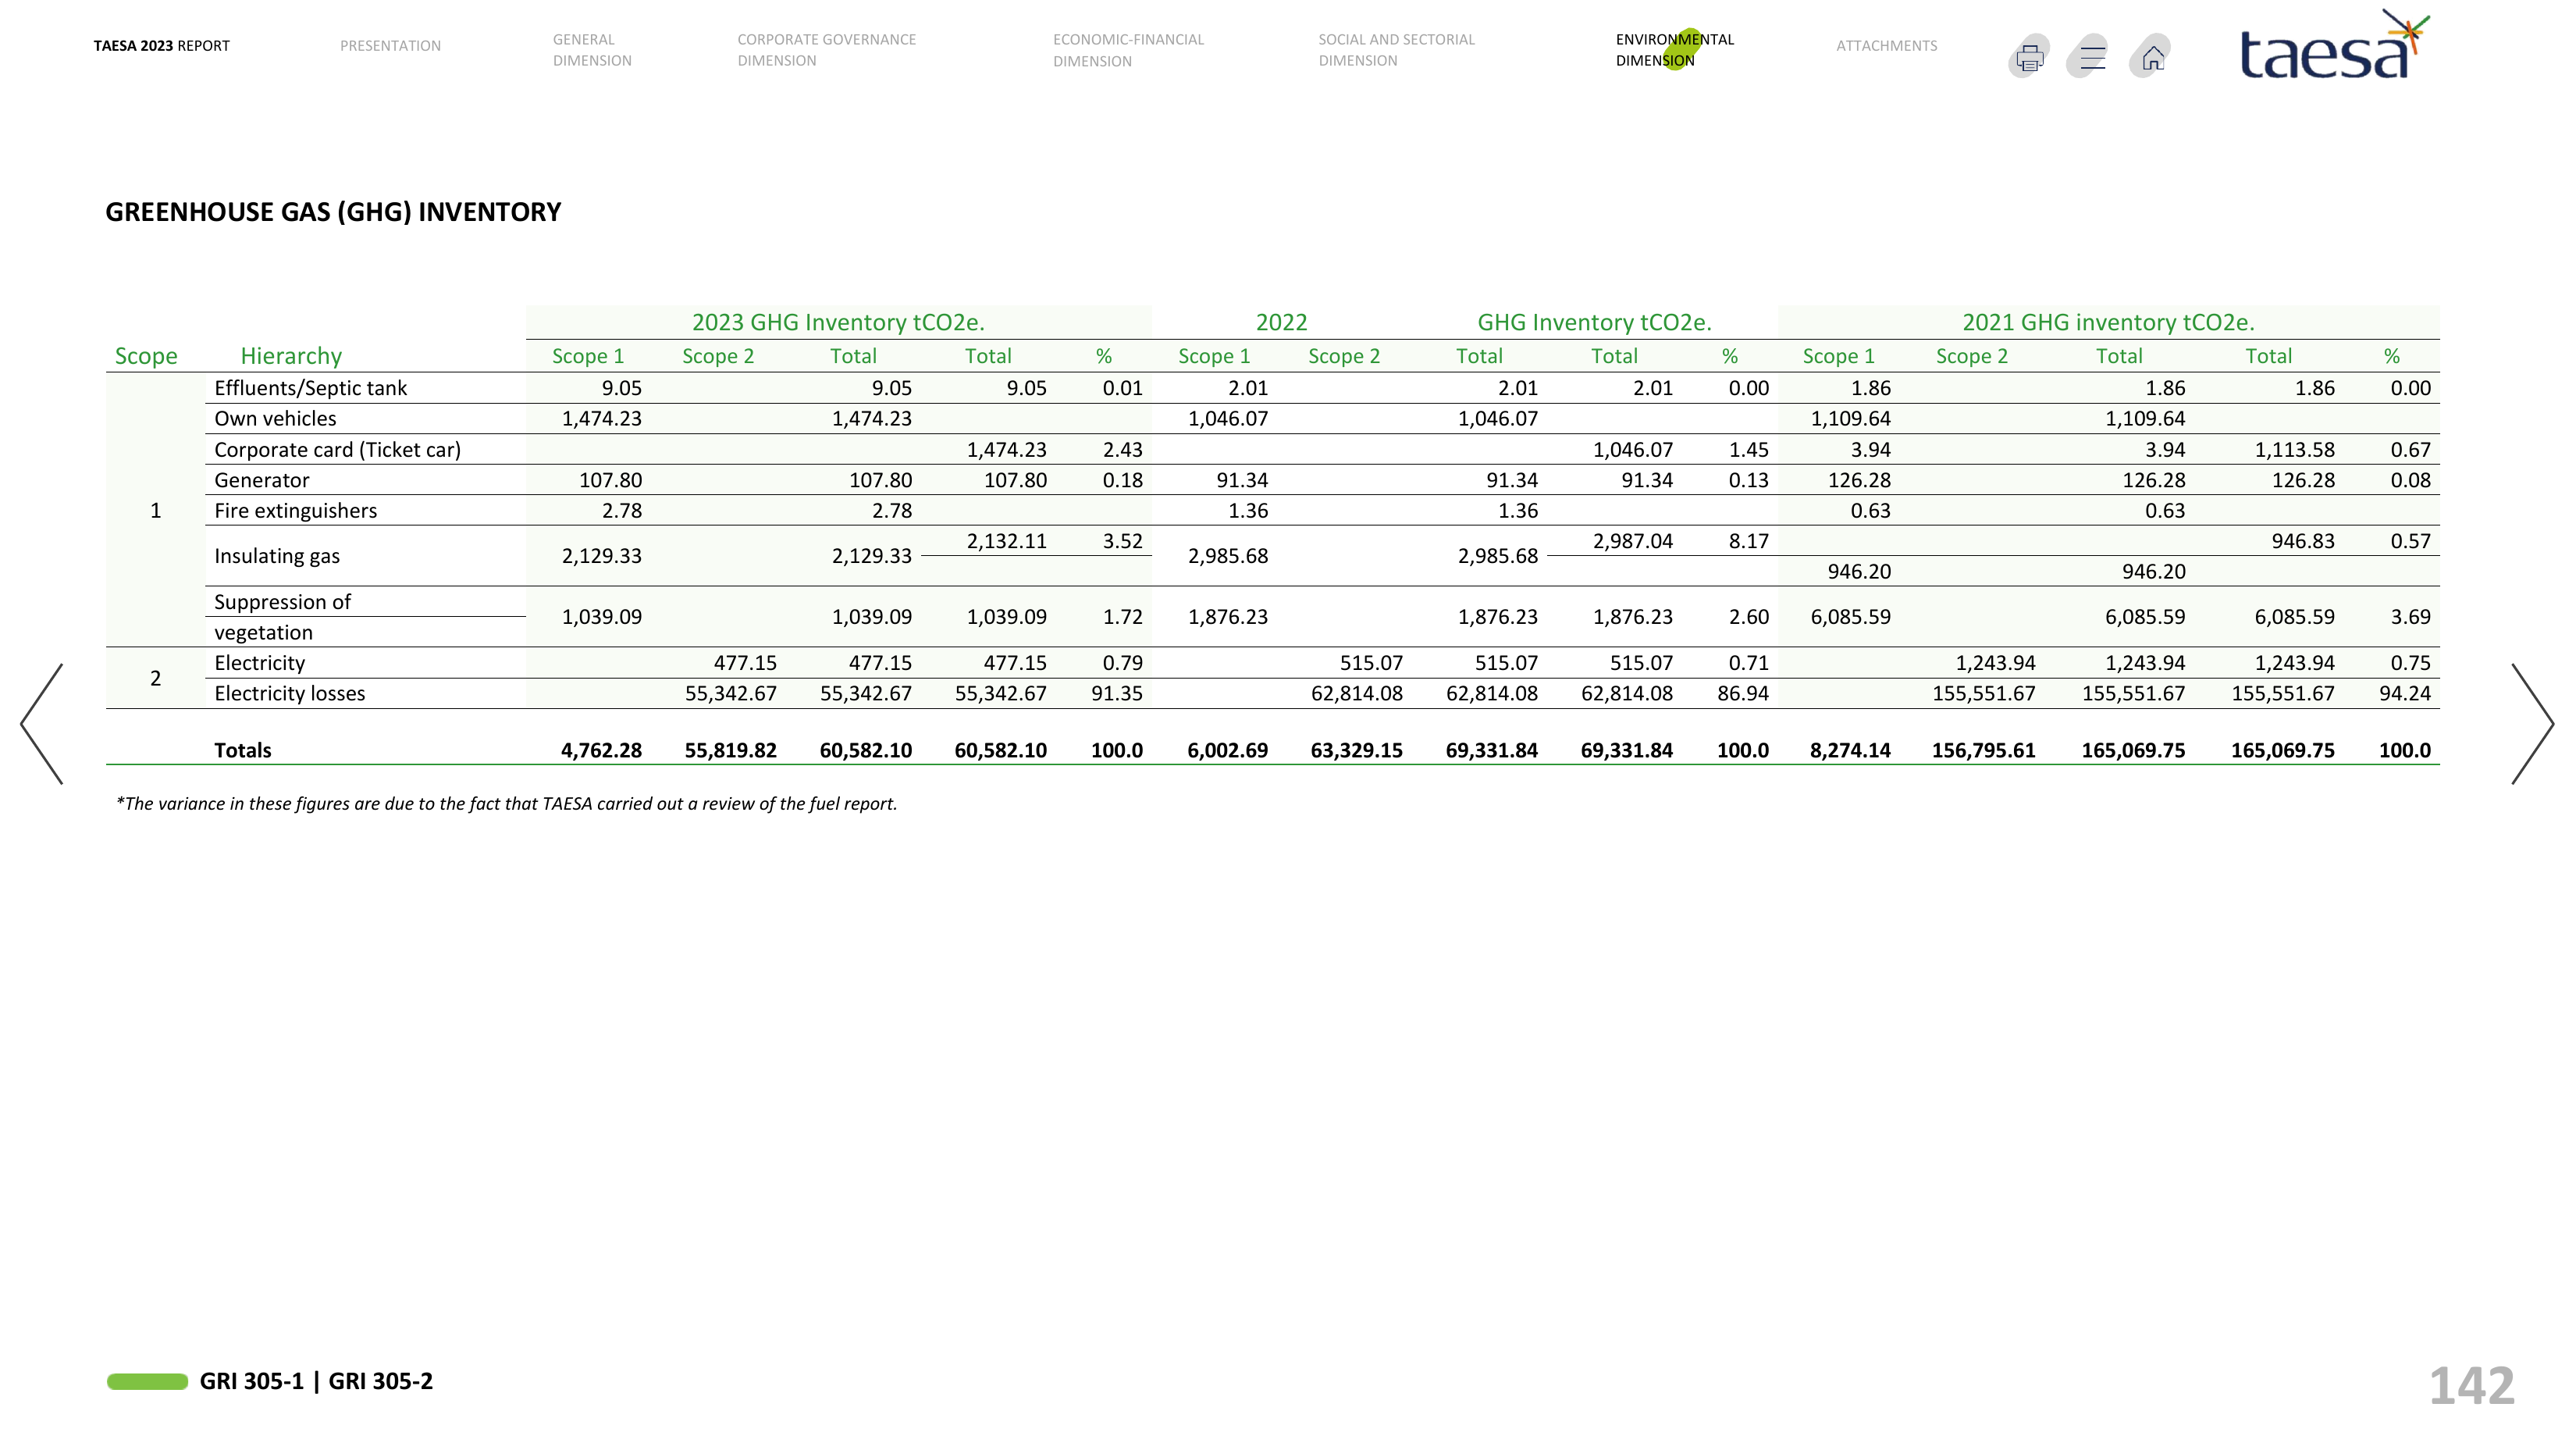Open the General Dimension section
This screenshot has width=2576, height=1450.
592,50
